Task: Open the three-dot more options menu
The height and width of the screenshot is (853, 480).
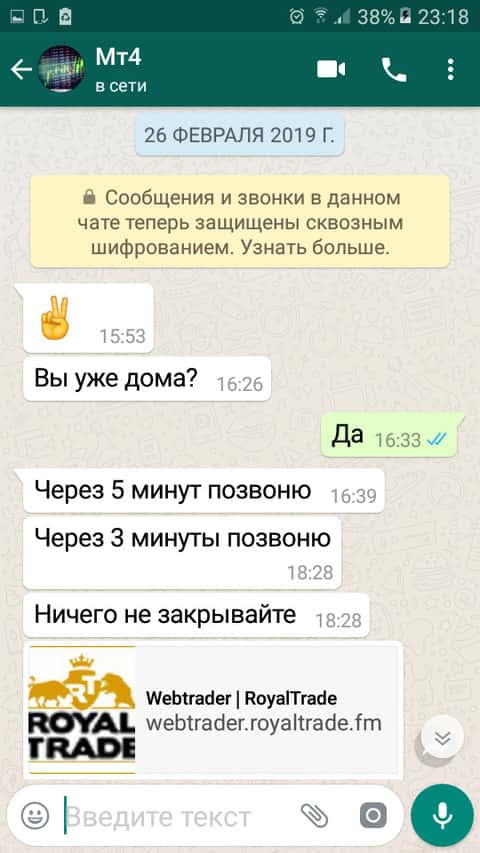Action: pos(451,70)
